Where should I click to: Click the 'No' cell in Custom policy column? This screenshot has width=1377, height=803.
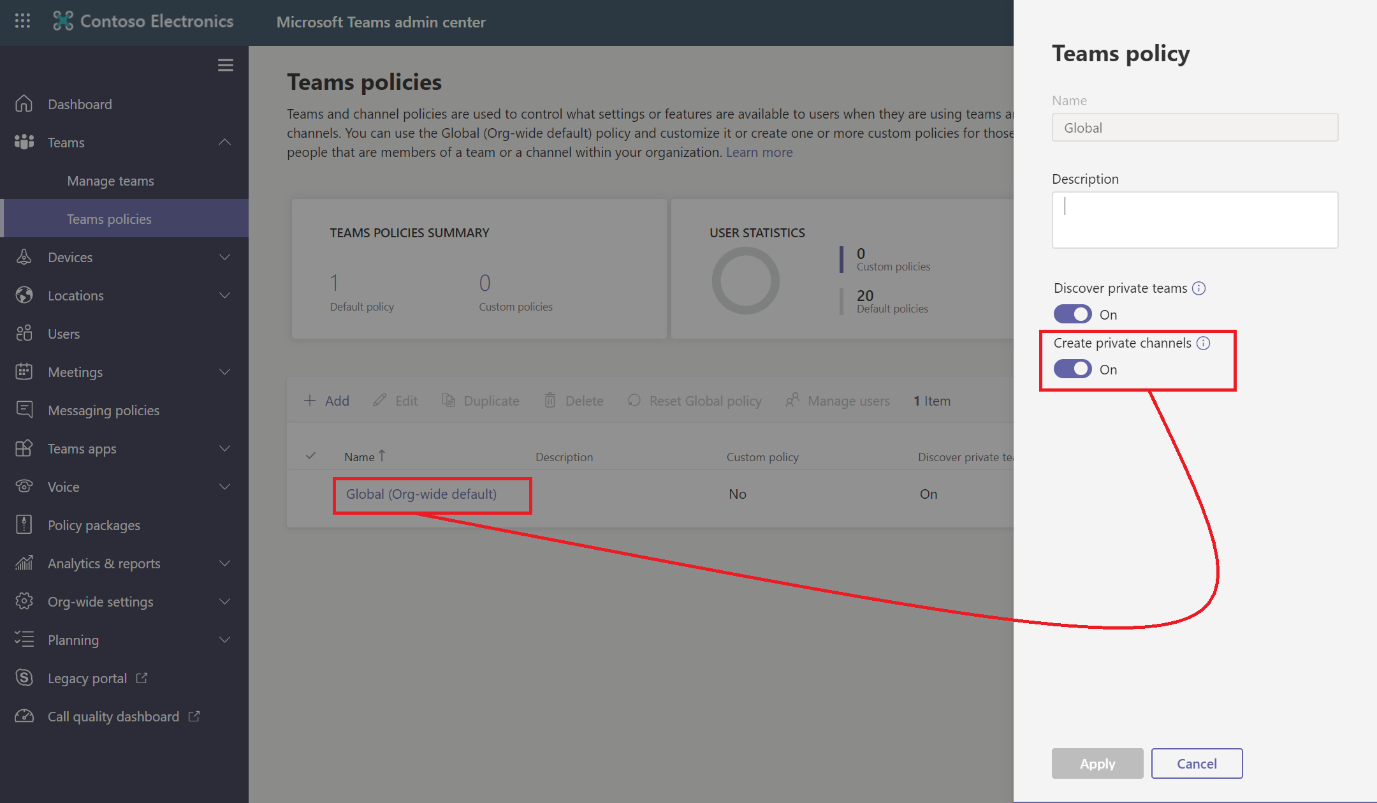point(738,494)
